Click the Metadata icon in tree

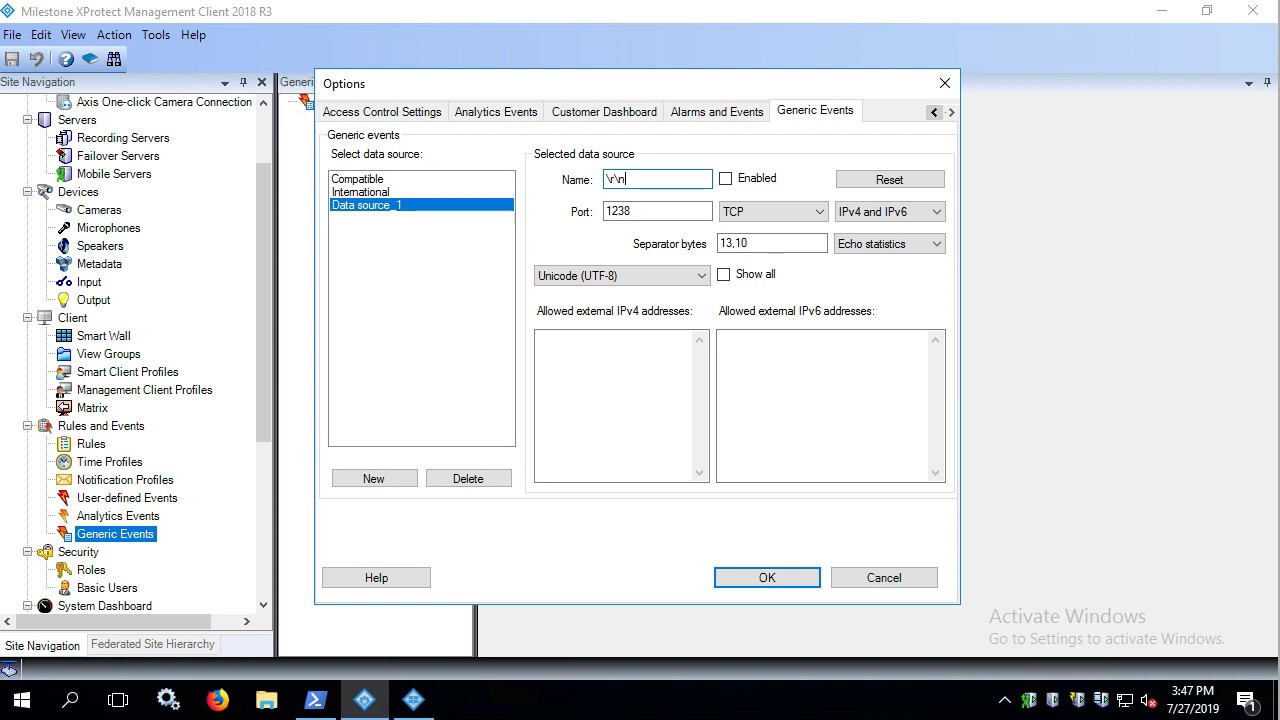pyautogui.click(x=64, y=264)
